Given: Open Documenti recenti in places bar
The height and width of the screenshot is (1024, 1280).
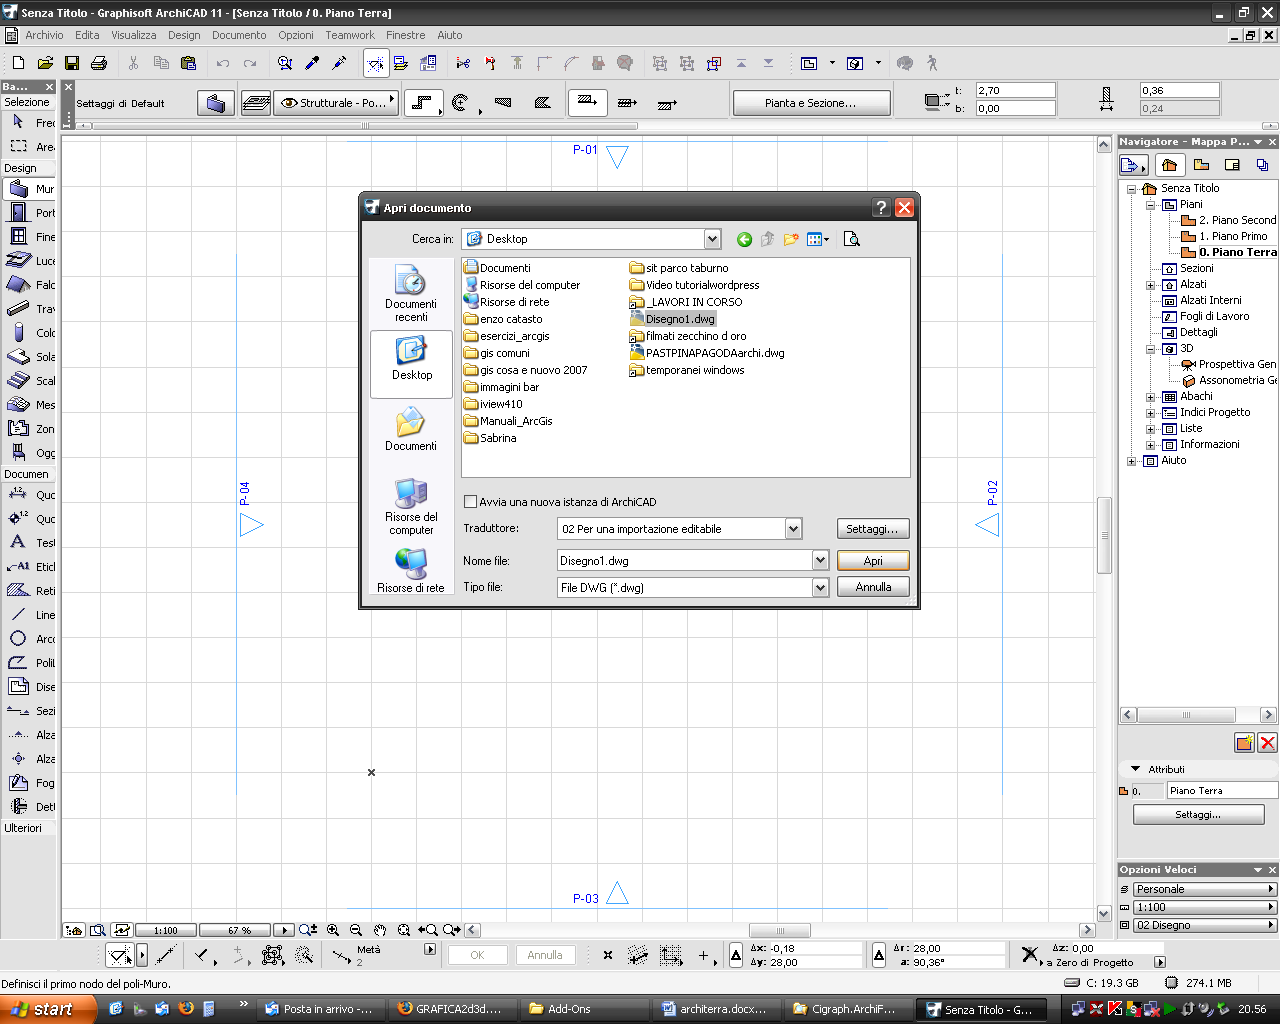Looking at the screenshot, I should click(x=411, y=291).
